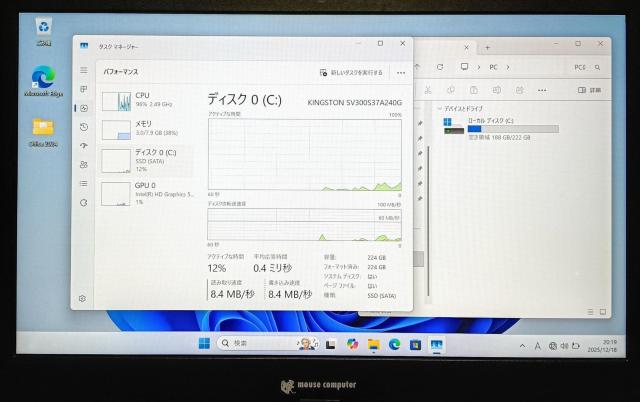Select CPU entry in performance list

[x=147, y=101]
